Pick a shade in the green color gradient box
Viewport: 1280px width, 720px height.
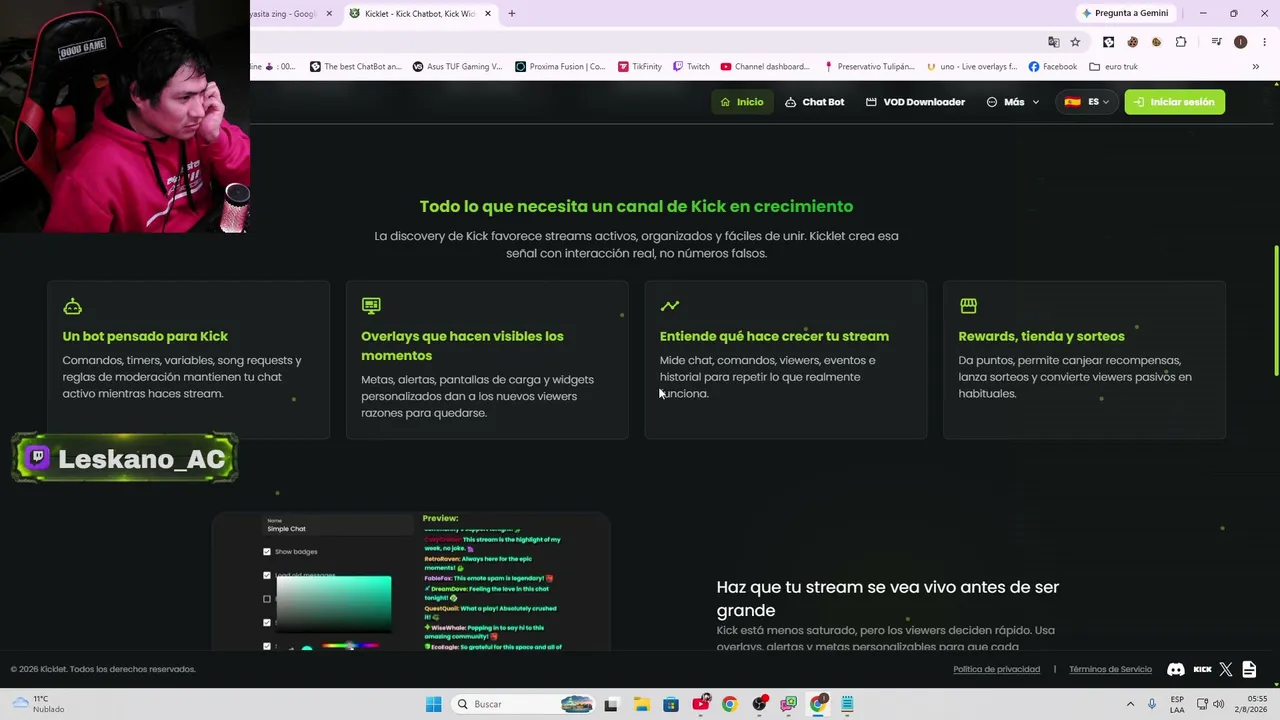pyautogui.click(x=334, y=604)
